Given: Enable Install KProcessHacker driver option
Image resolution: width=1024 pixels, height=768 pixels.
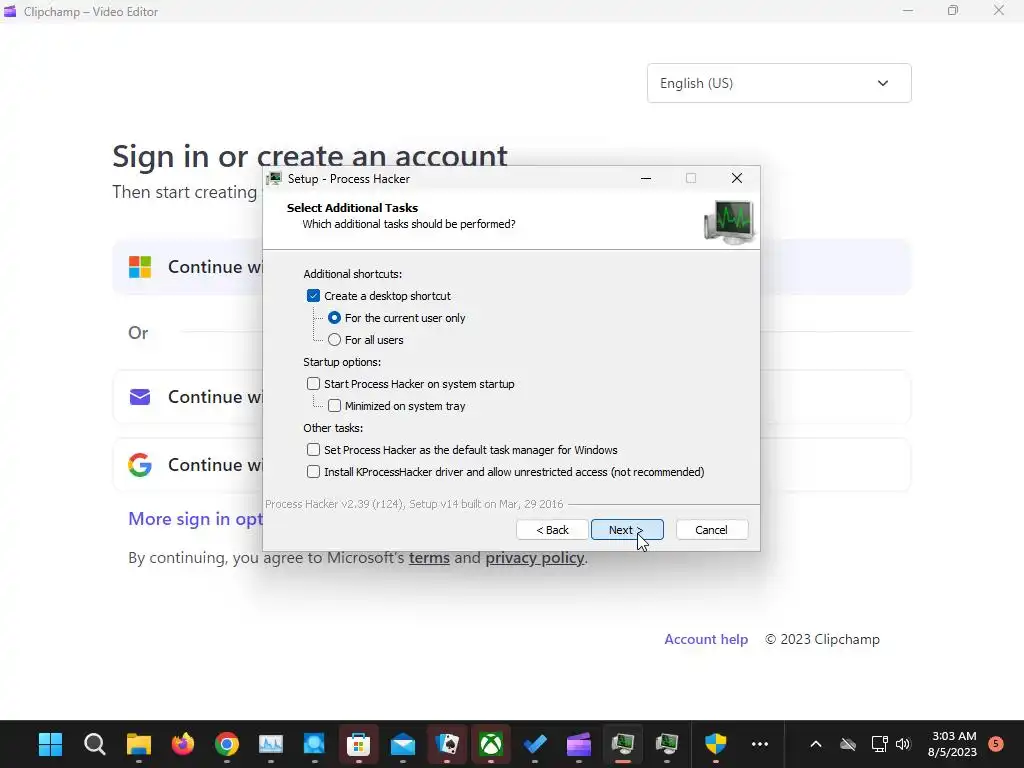Looking at the screenshot, I should [x=313, y=472].
